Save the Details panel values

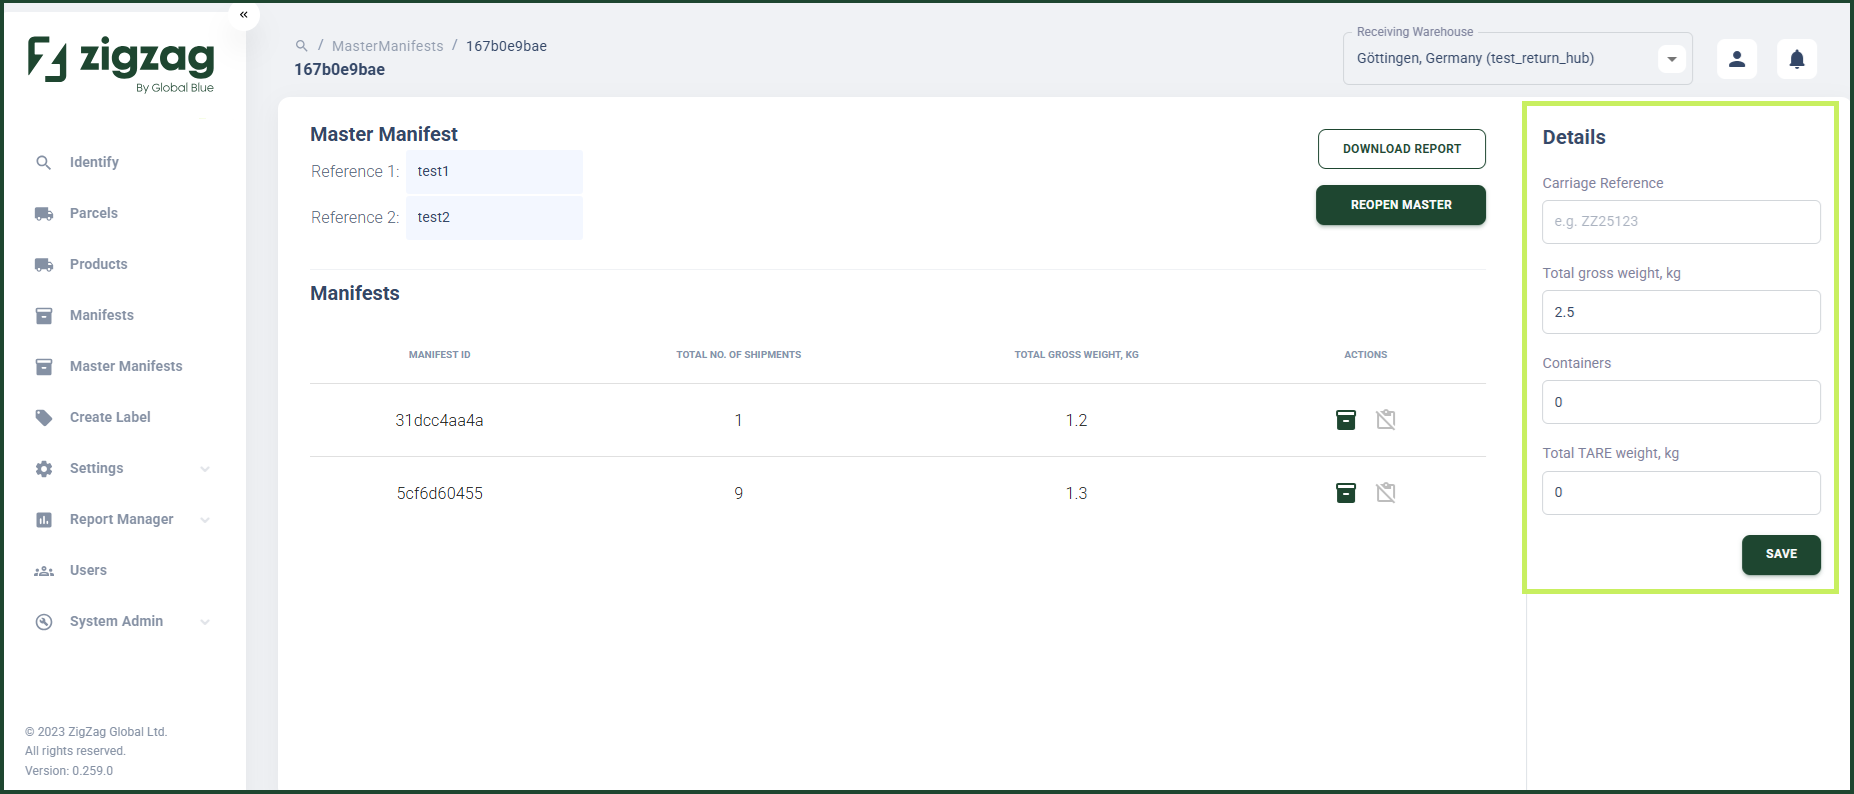1781,554
